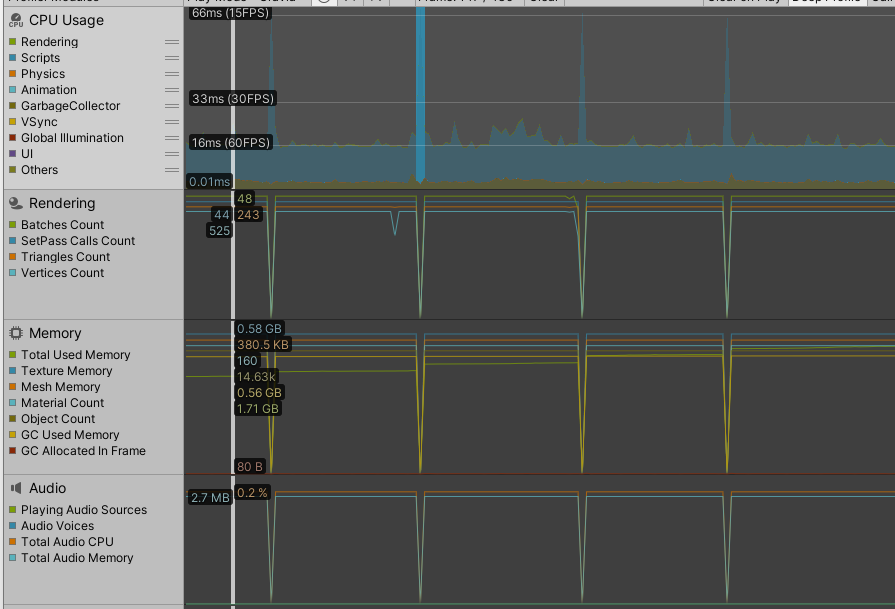Screen dimensions: 895x609
Task: Toggle Global Illumination color swatch
Action: point(11,137)
